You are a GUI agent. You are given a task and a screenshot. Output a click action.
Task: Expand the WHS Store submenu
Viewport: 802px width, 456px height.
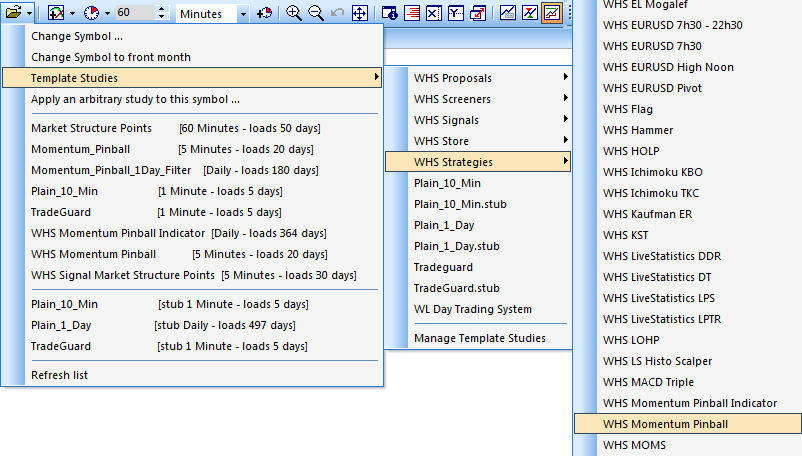(478, 141)
